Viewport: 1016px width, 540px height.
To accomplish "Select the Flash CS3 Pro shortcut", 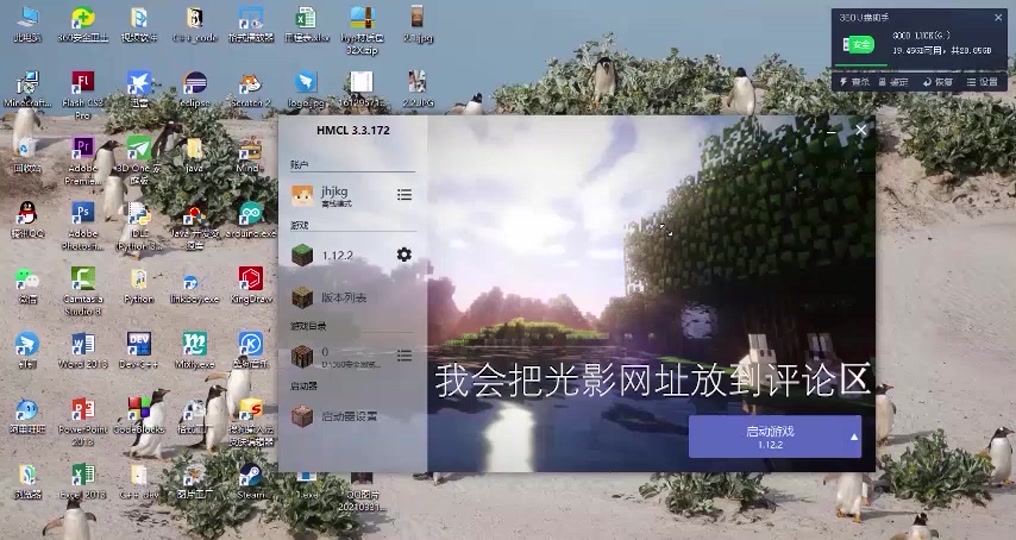I will click(x=83, y=95).
